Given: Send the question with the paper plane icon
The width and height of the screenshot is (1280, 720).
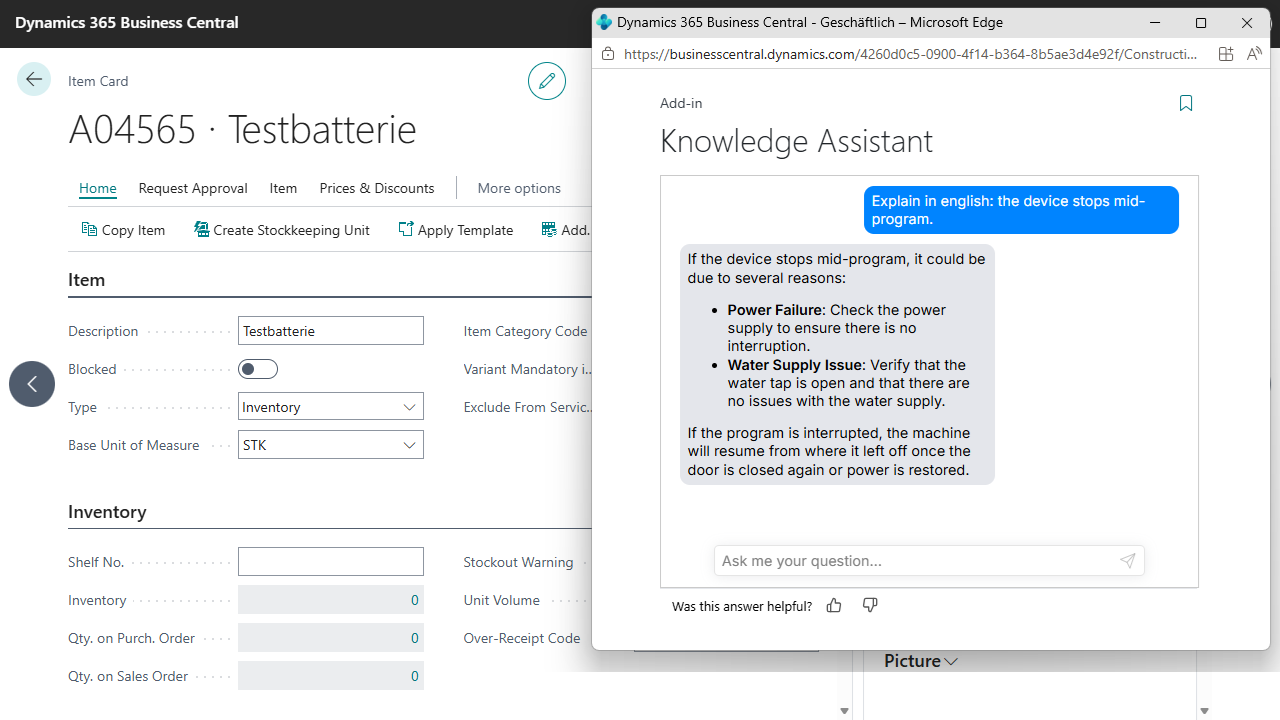Looking at the screenshot, I should (1128, 561).
